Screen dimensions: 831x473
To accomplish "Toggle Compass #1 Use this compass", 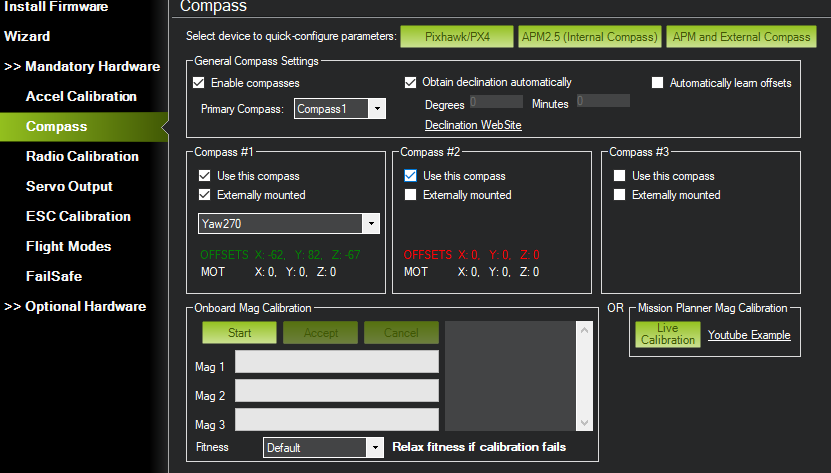I will [x=205, y=176].
